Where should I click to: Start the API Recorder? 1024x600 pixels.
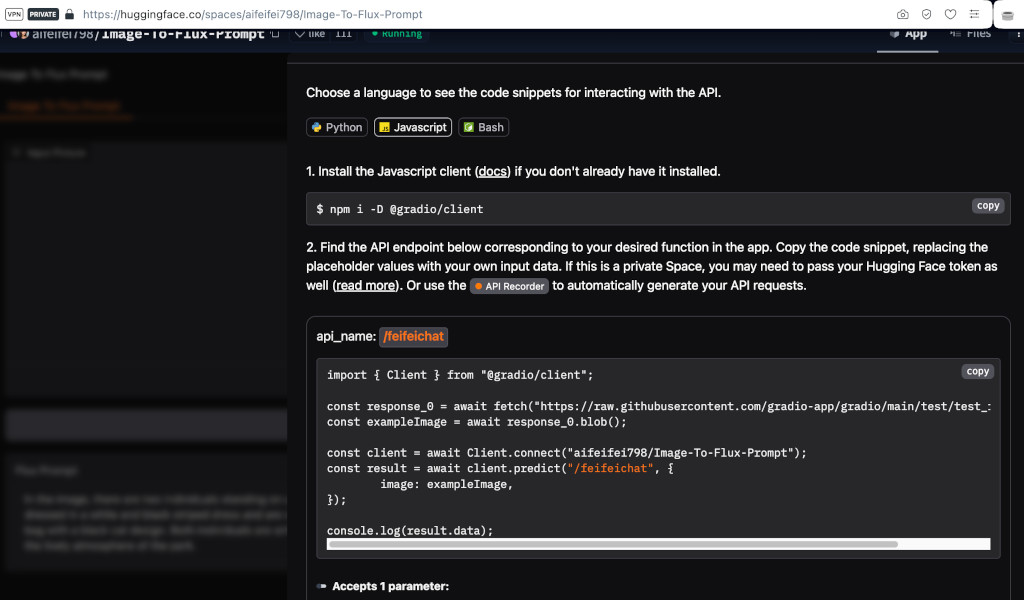click(x=509, y=286)
